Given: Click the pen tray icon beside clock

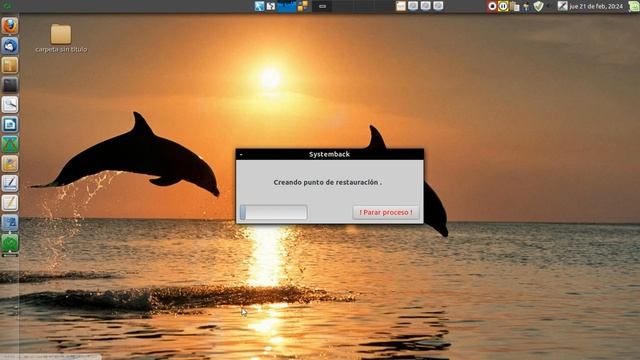Looking at the screenshot, I should click(562, 6).
